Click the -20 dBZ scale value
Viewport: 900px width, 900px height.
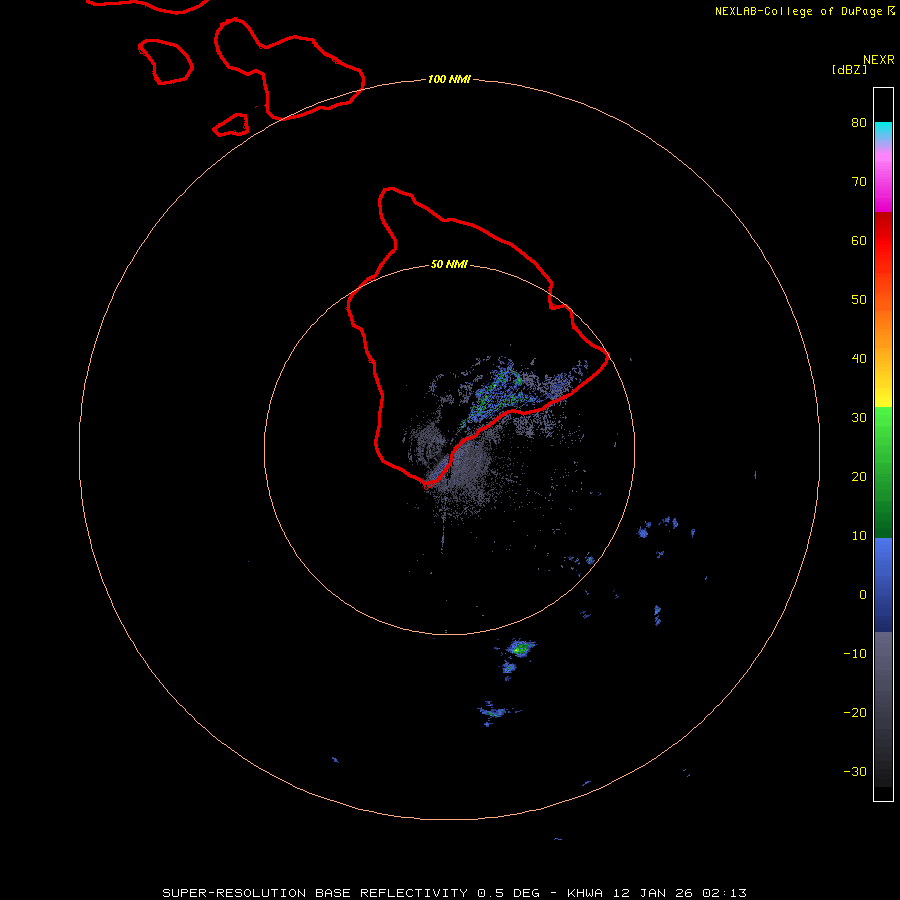click(855, 712)
